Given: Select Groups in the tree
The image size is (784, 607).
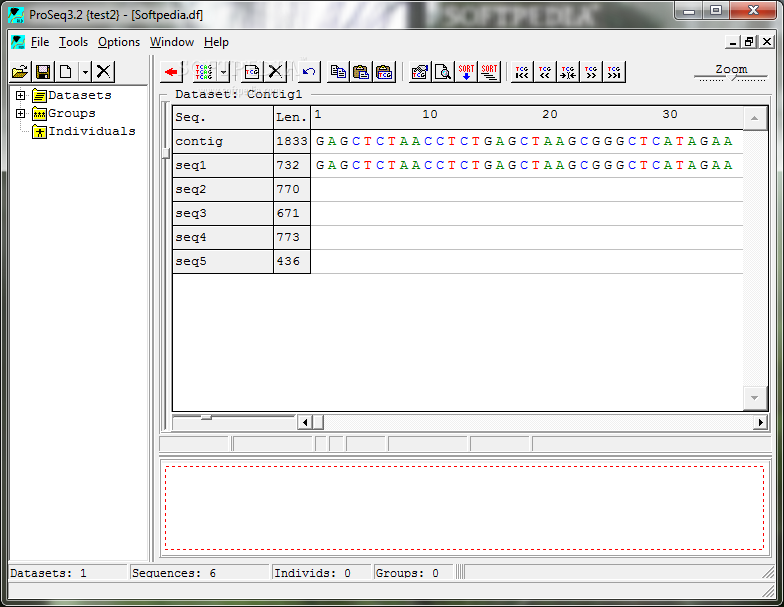Looking at the screenshot, I should pos(72,114).
